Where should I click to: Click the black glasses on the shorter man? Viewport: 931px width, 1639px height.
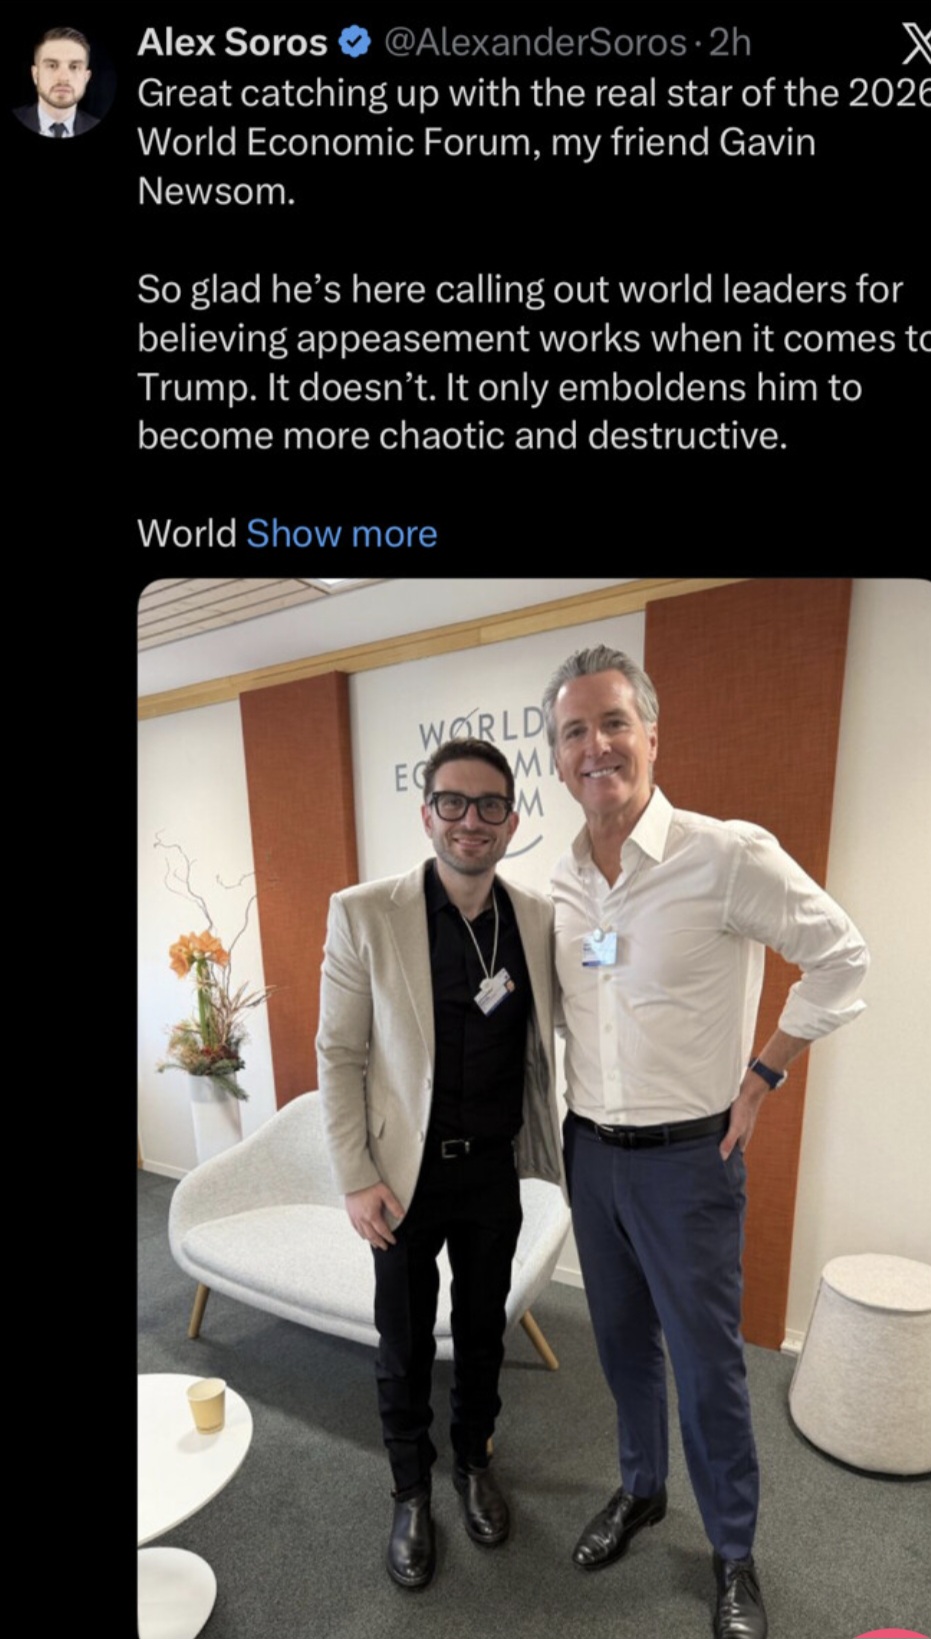[470, 806]
